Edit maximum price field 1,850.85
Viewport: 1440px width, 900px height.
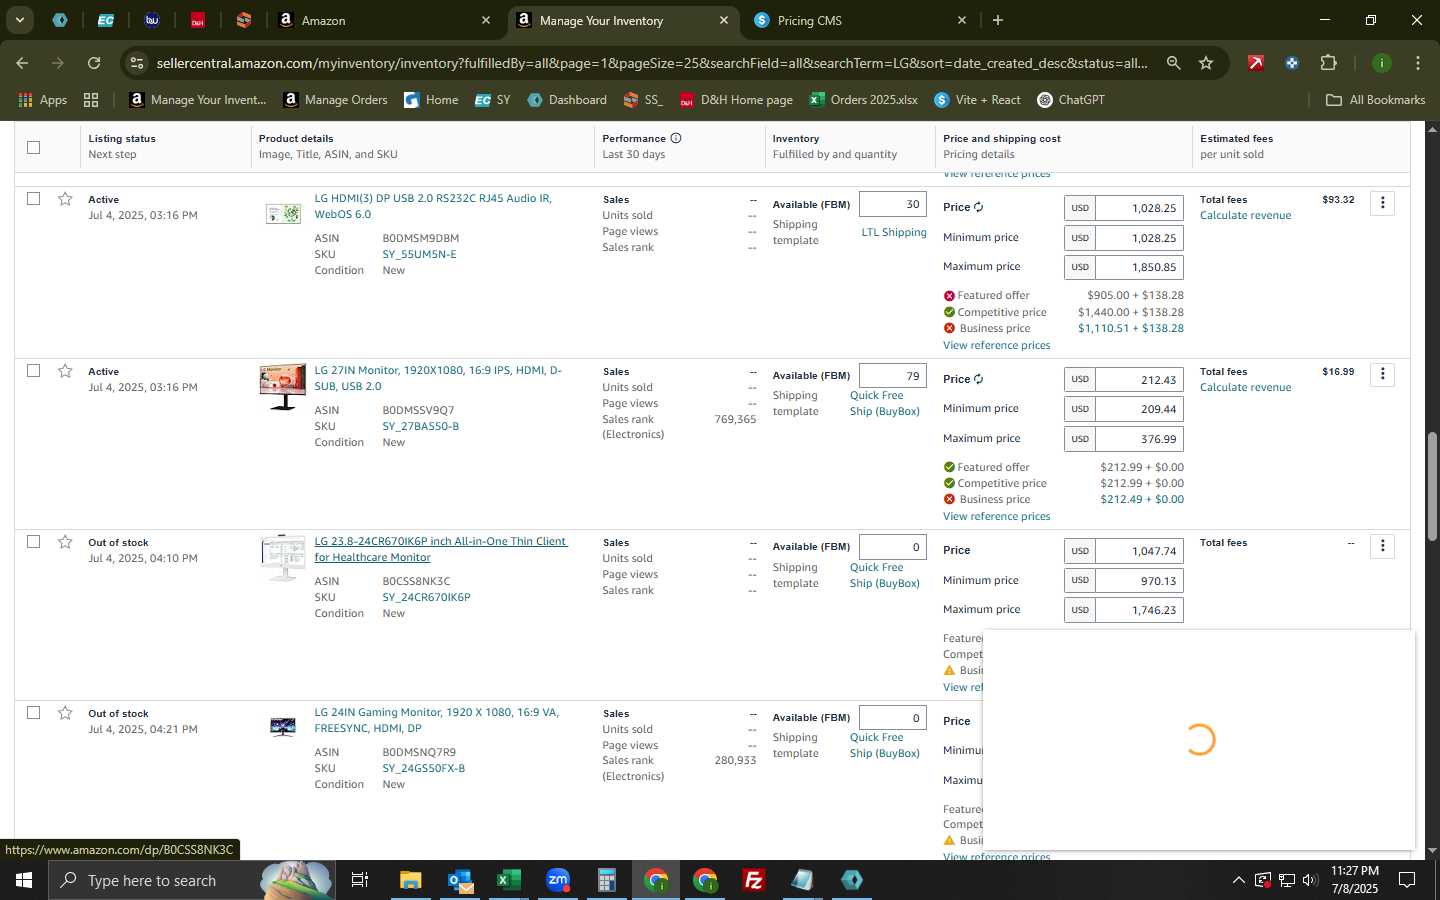[x=1139, y=267]
